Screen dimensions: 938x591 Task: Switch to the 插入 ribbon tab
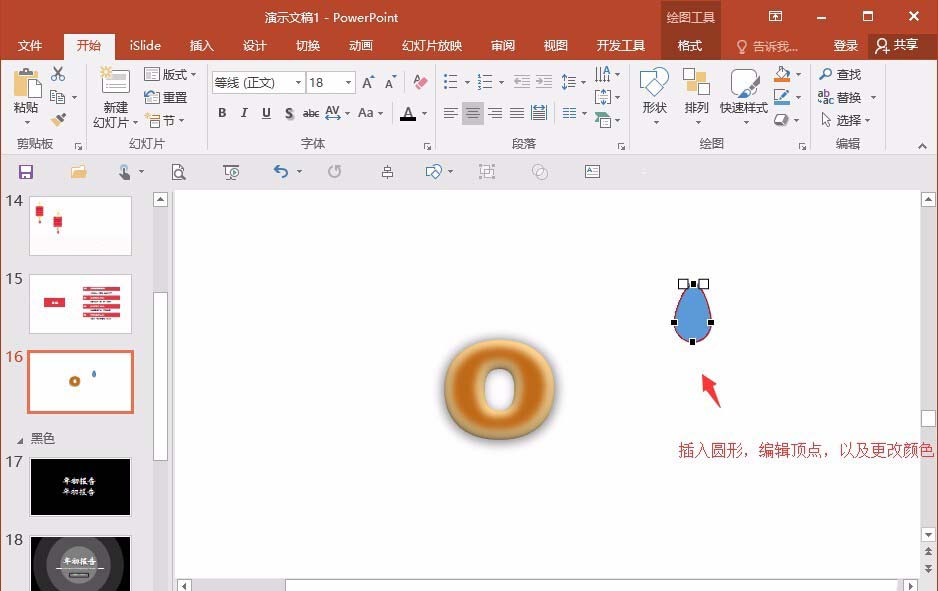(x=201, y=45)
